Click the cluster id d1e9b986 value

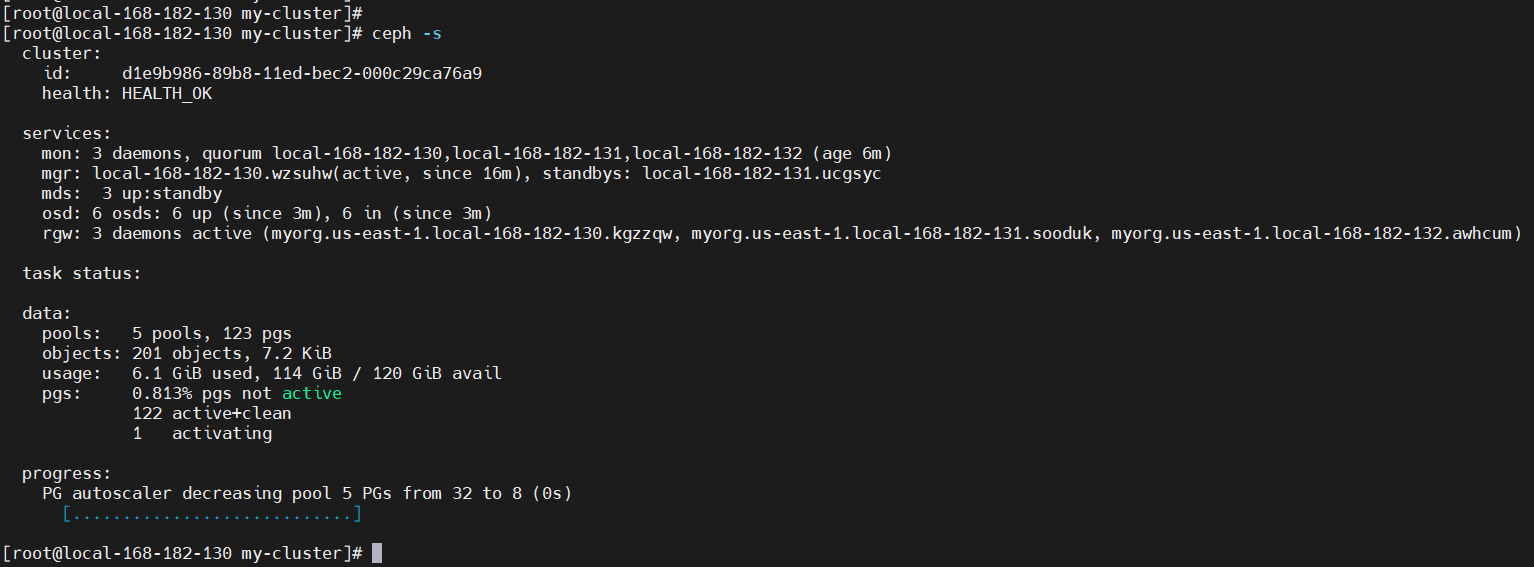(302, 74)
